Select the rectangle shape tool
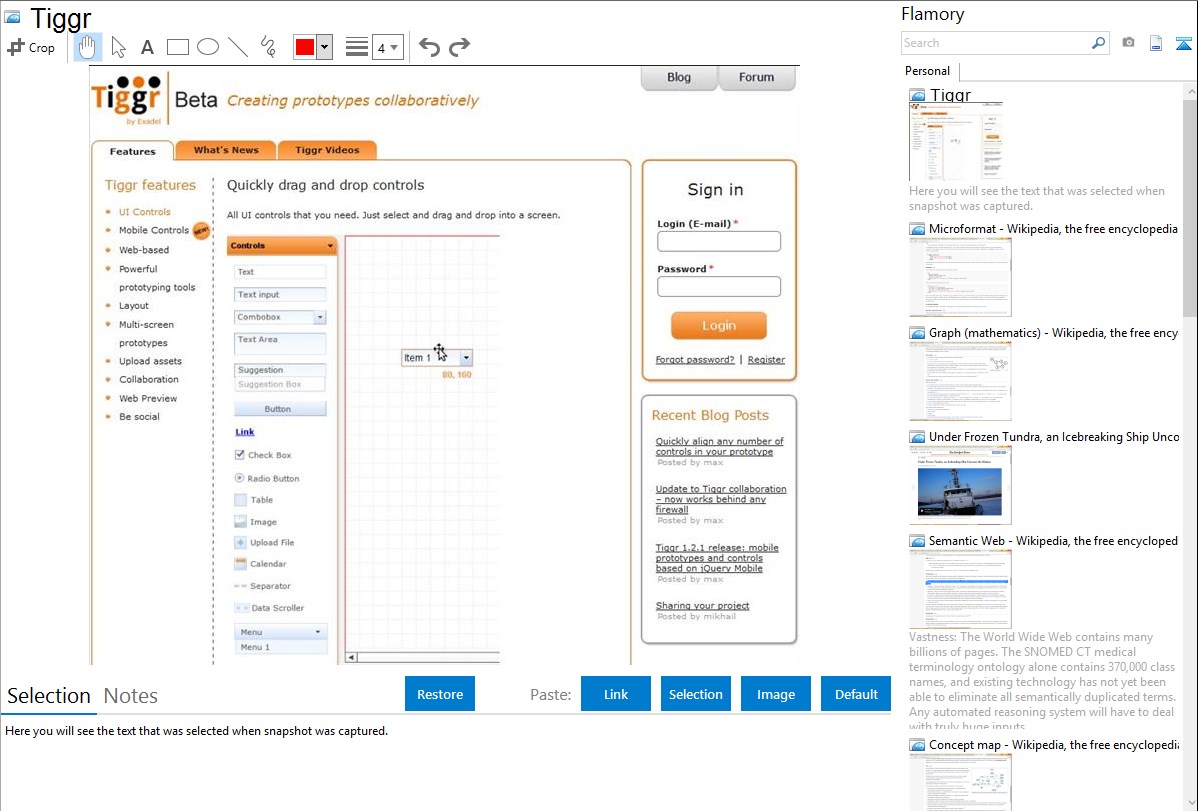 click(177, 47)
